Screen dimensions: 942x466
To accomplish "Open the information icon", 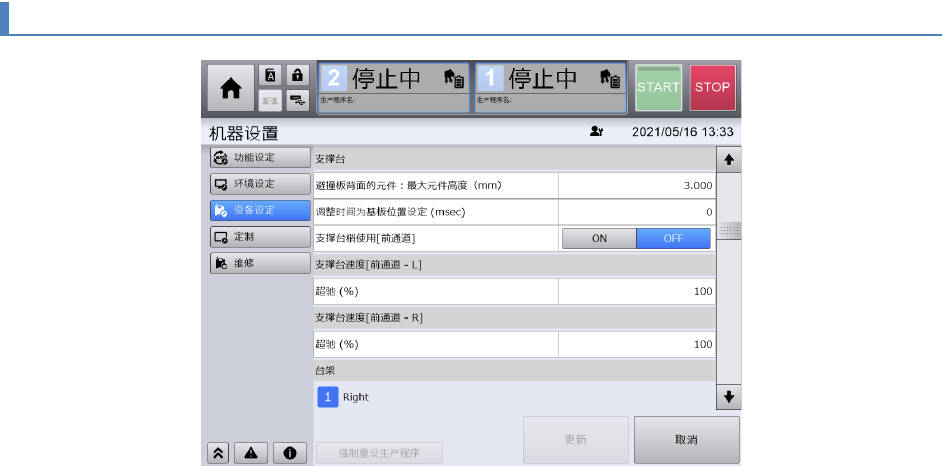I will click(x=290, y=453).
